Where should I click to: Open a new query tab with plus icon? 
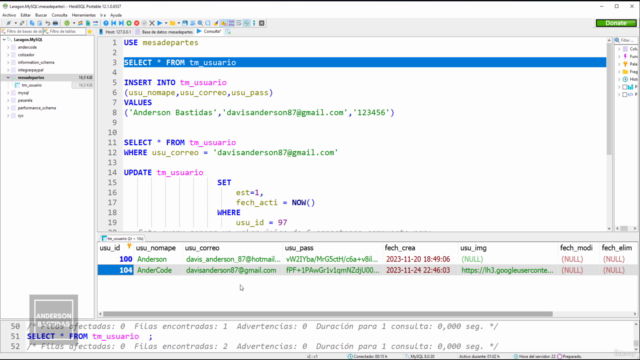click(x=228, y=31)
